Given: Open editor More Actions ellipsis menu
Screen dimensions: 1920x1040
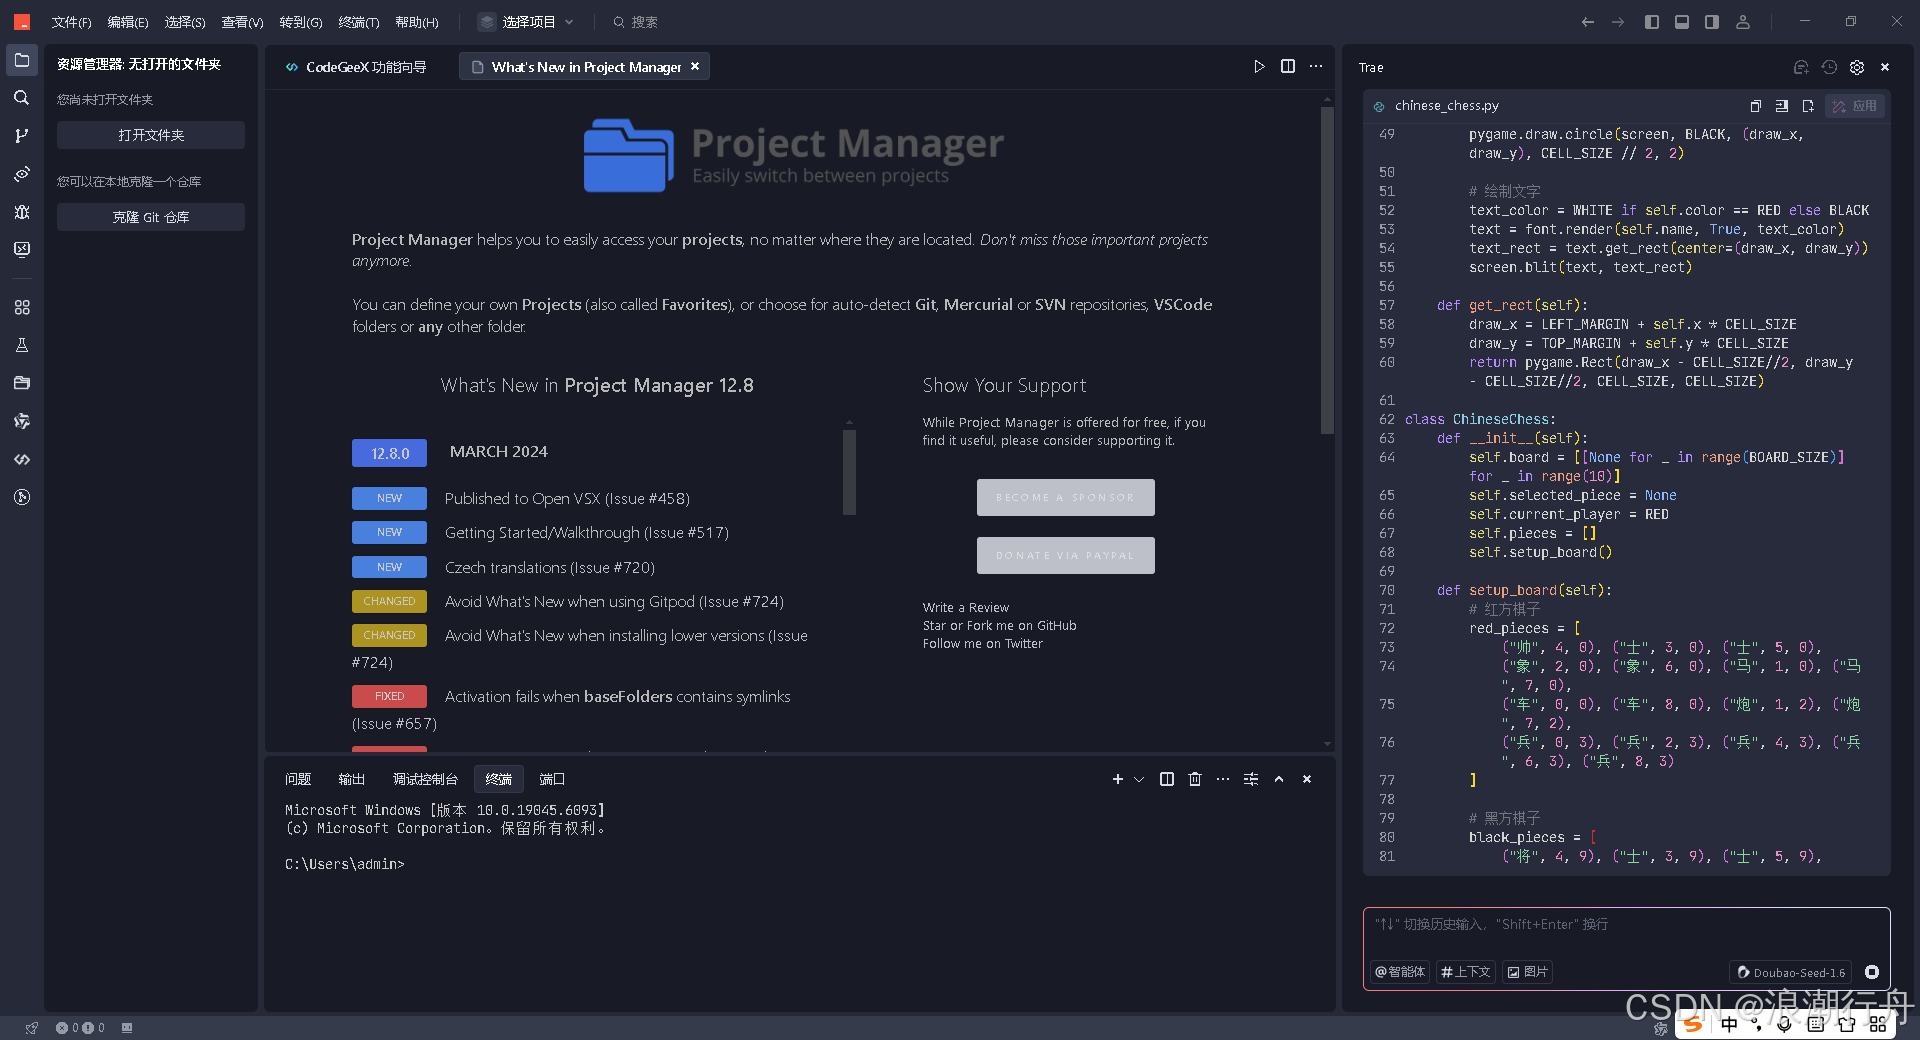Looking at the screenshot, I should pyautogui.click(x=1316, y=67).
